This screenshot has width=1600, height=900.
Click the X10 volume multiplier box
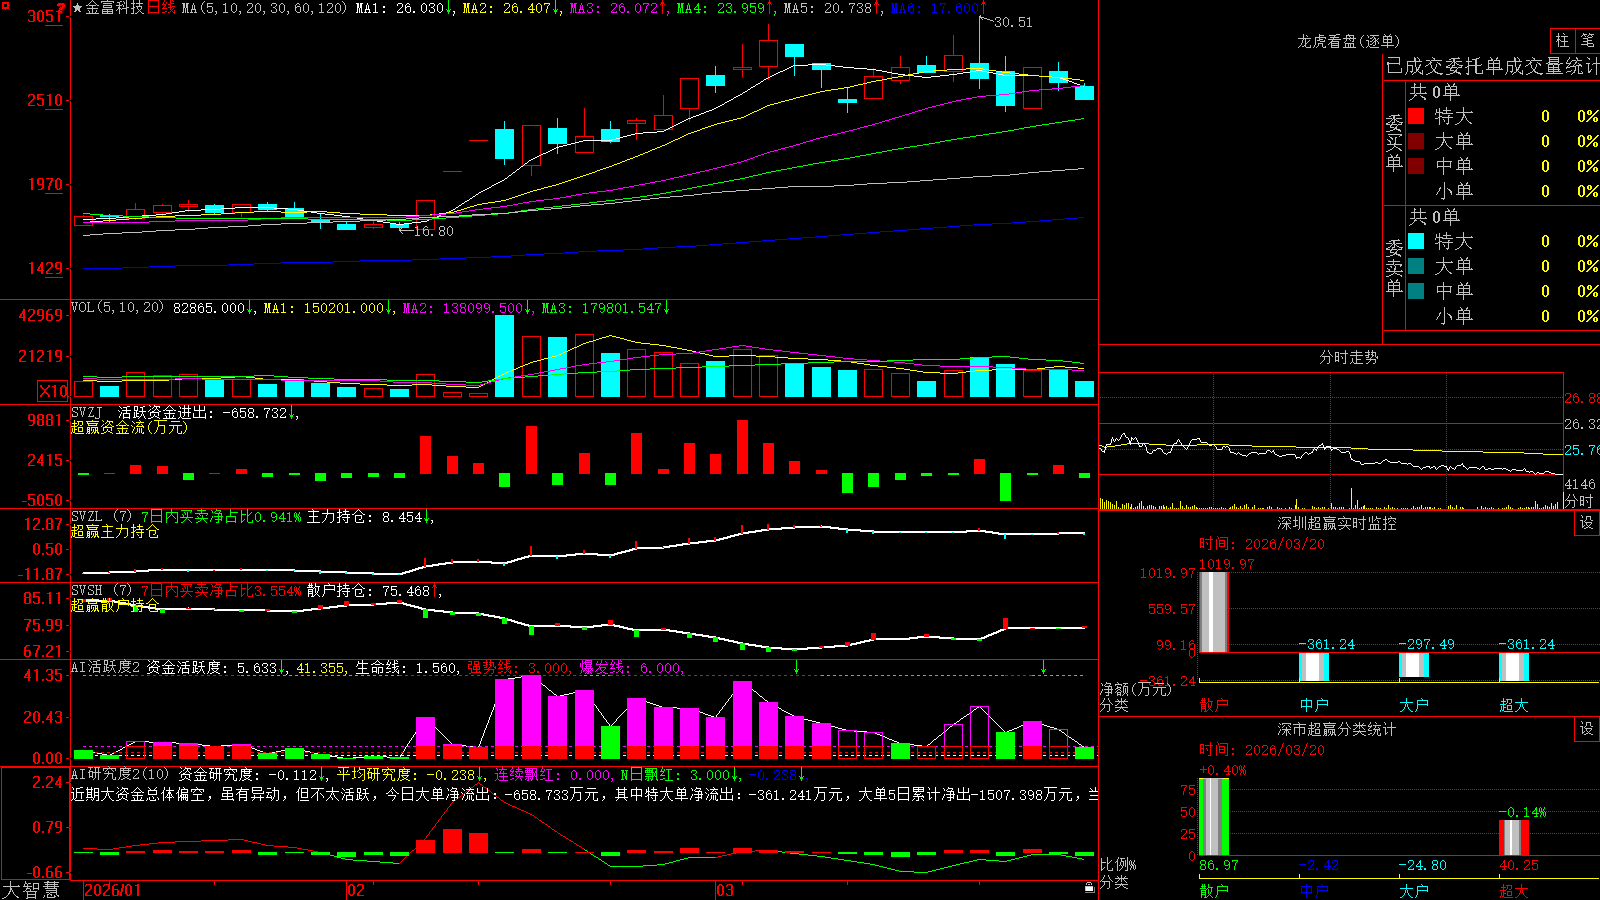(53, 391)
